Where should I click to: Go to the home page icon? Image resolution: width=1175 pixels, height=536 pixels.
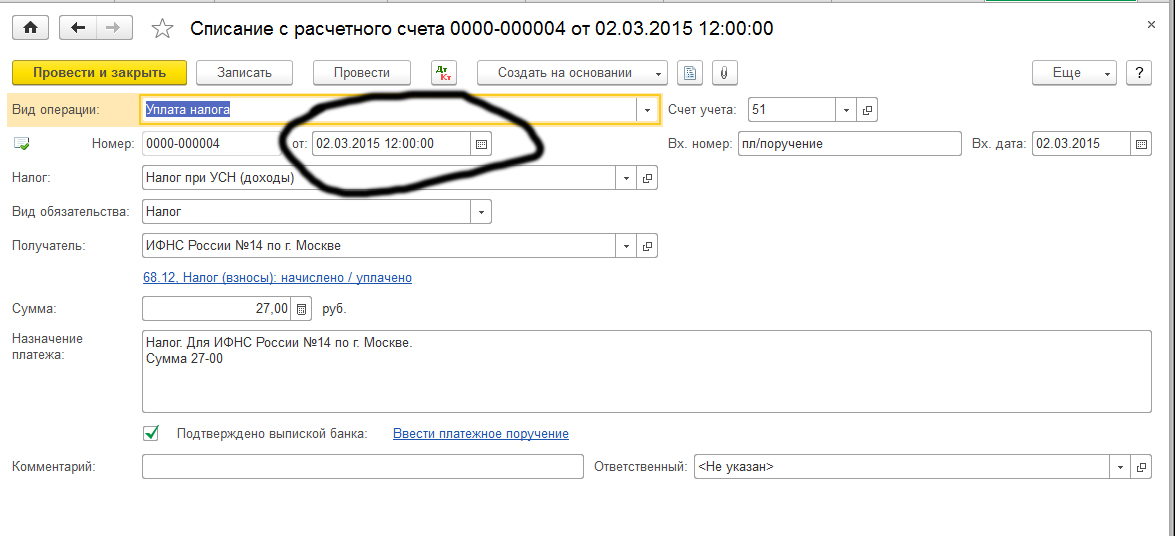[31, 28]
